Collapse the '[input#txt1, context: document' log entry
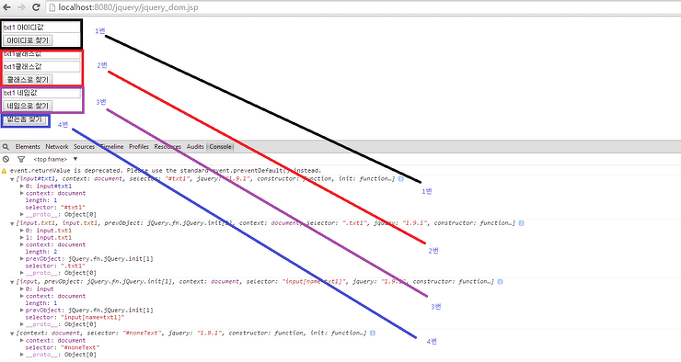 (x=12, y=179)
